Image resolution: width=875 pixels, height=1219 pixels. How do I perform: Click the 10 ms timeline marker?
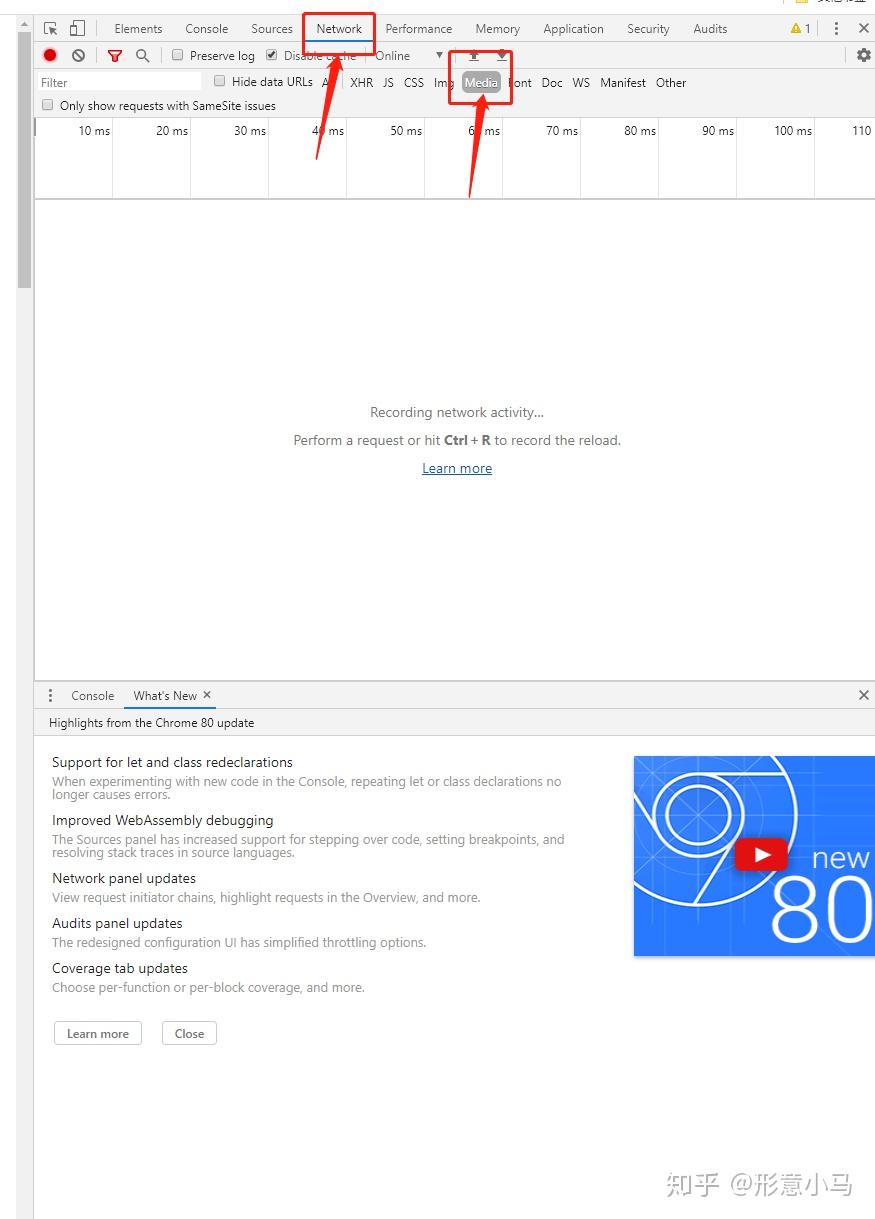[x=94, y=131]
